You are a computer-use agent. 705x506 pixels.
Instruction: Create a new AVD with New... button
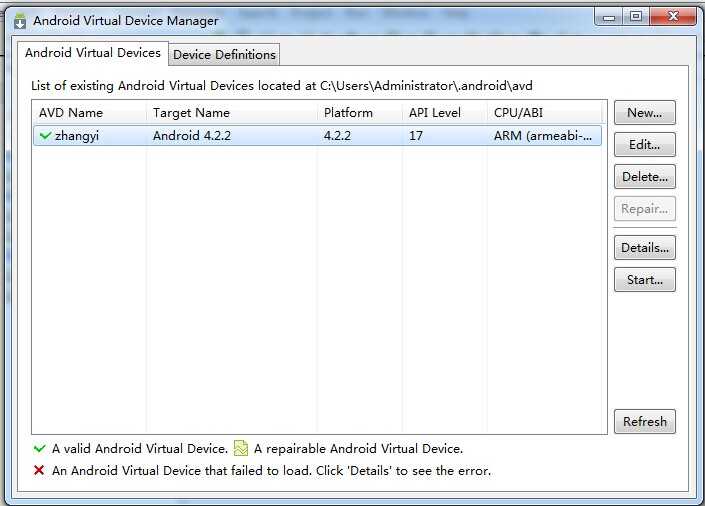coord(645,112)
